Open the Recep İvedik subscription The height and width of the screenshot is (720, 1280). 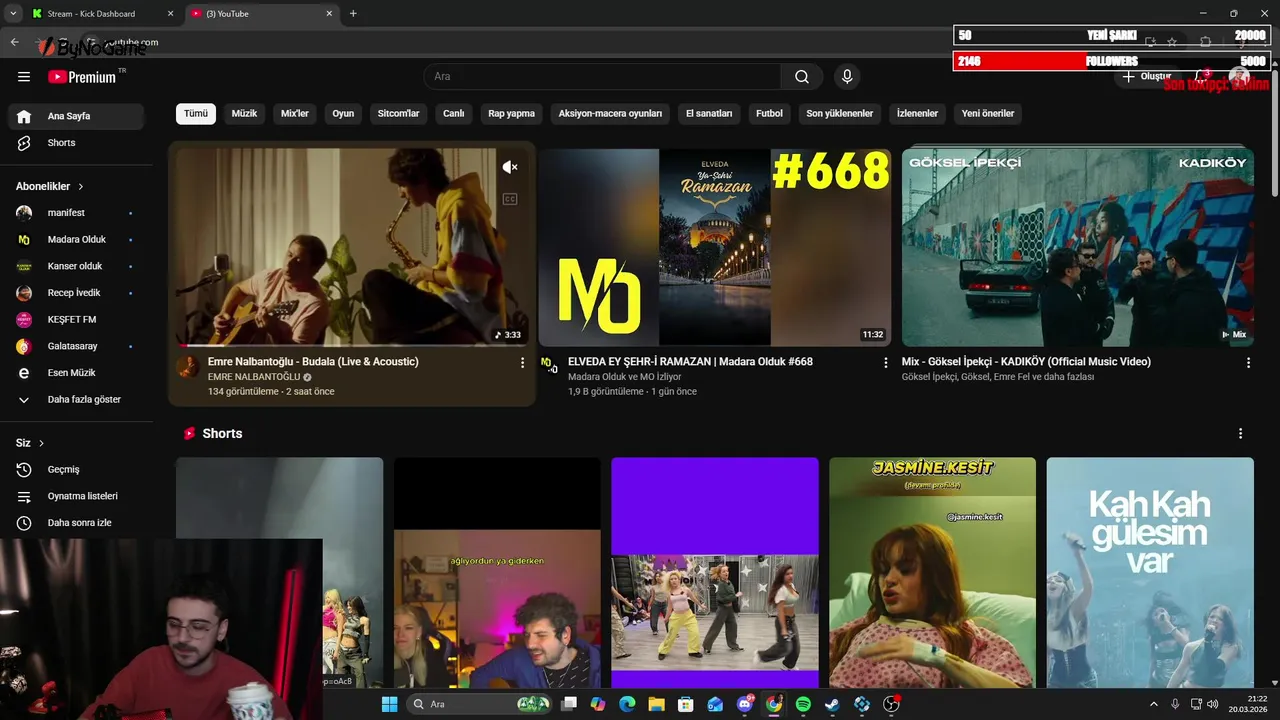click(76, 293)
